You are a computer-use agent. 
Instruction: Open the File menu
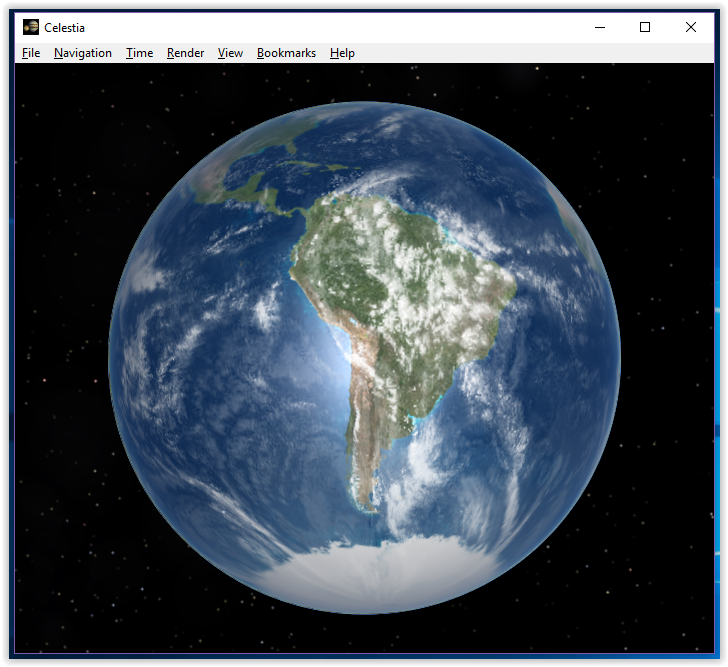[x=31, y=53]
